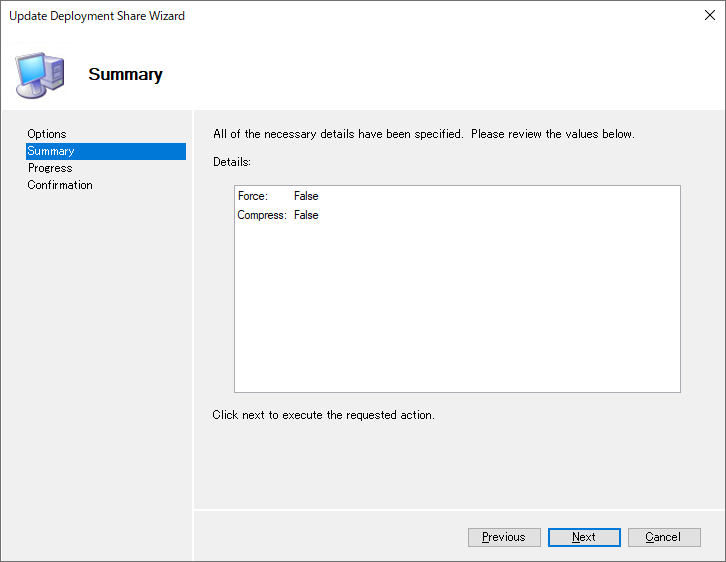Click the computer wizard icon in header

click(40, 75)
